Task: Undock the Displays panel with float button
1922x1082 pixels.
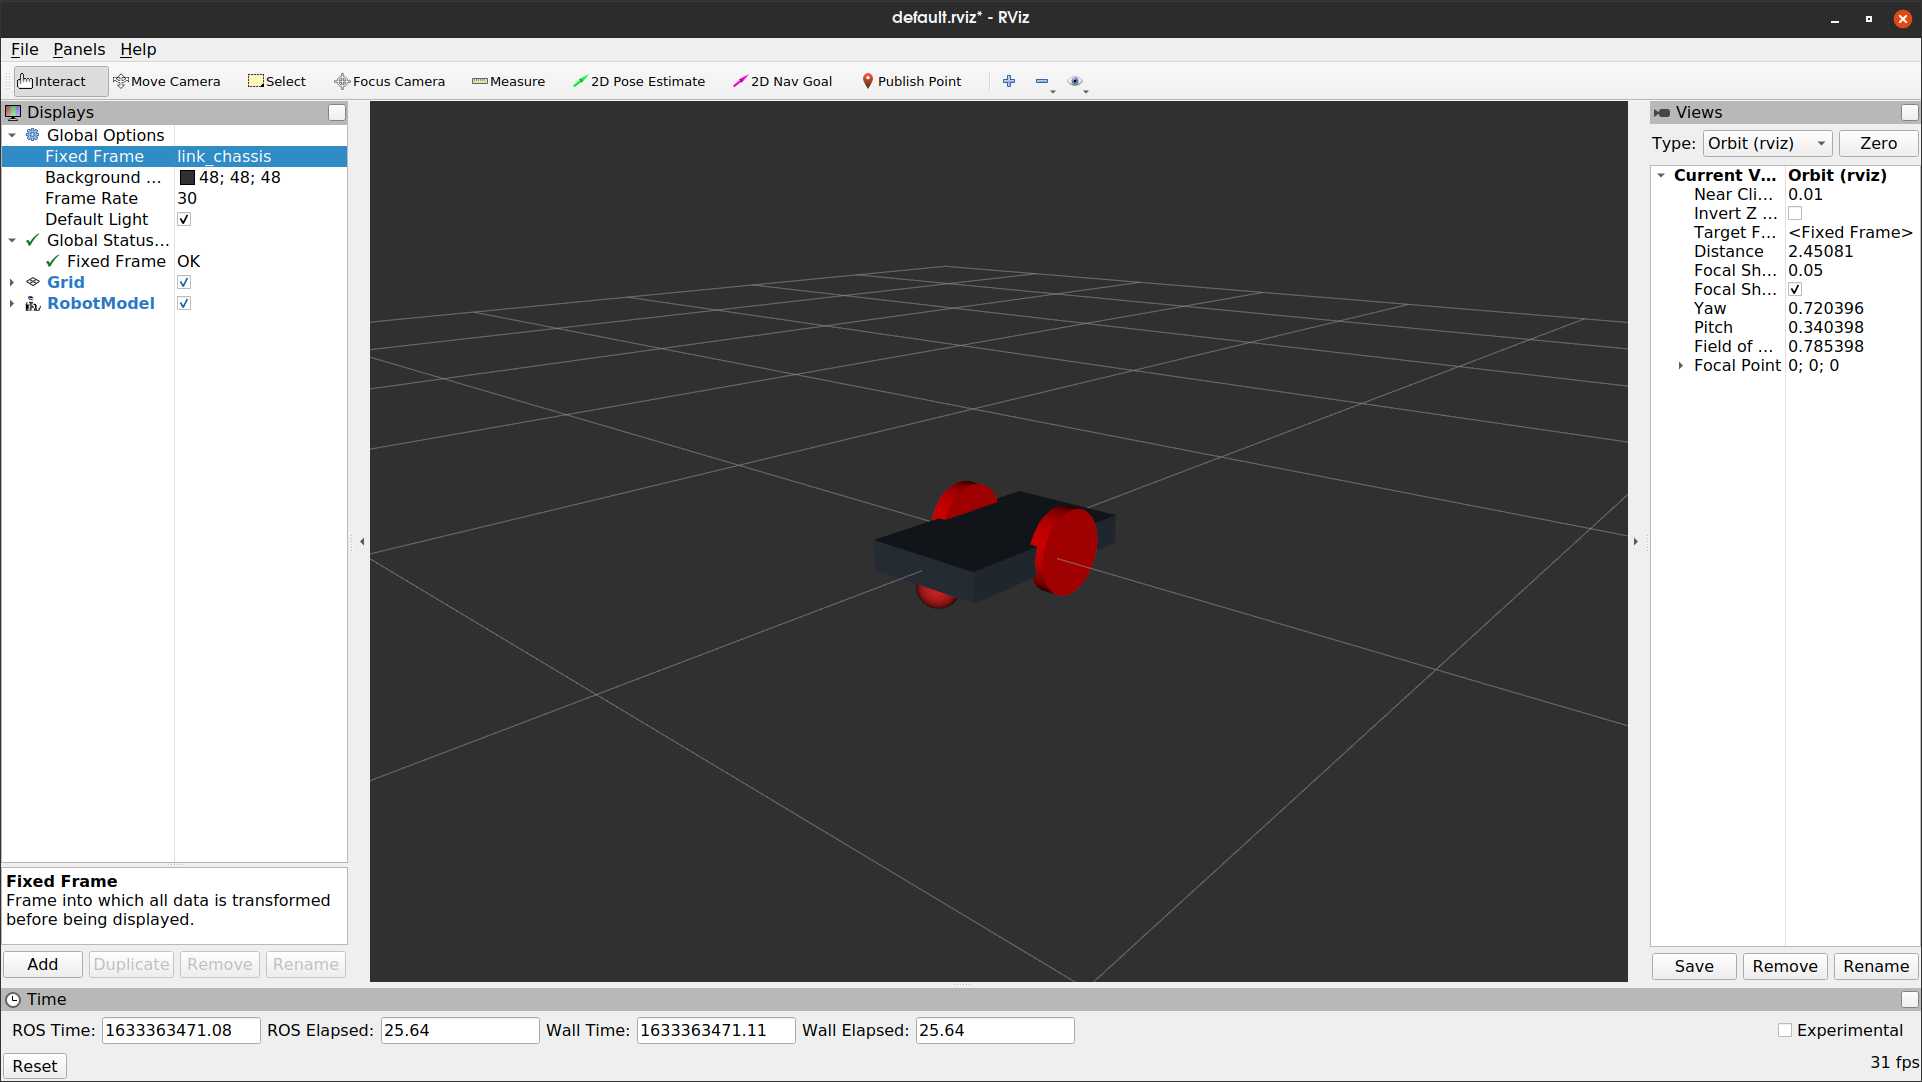Action: (x=337, y=113)
